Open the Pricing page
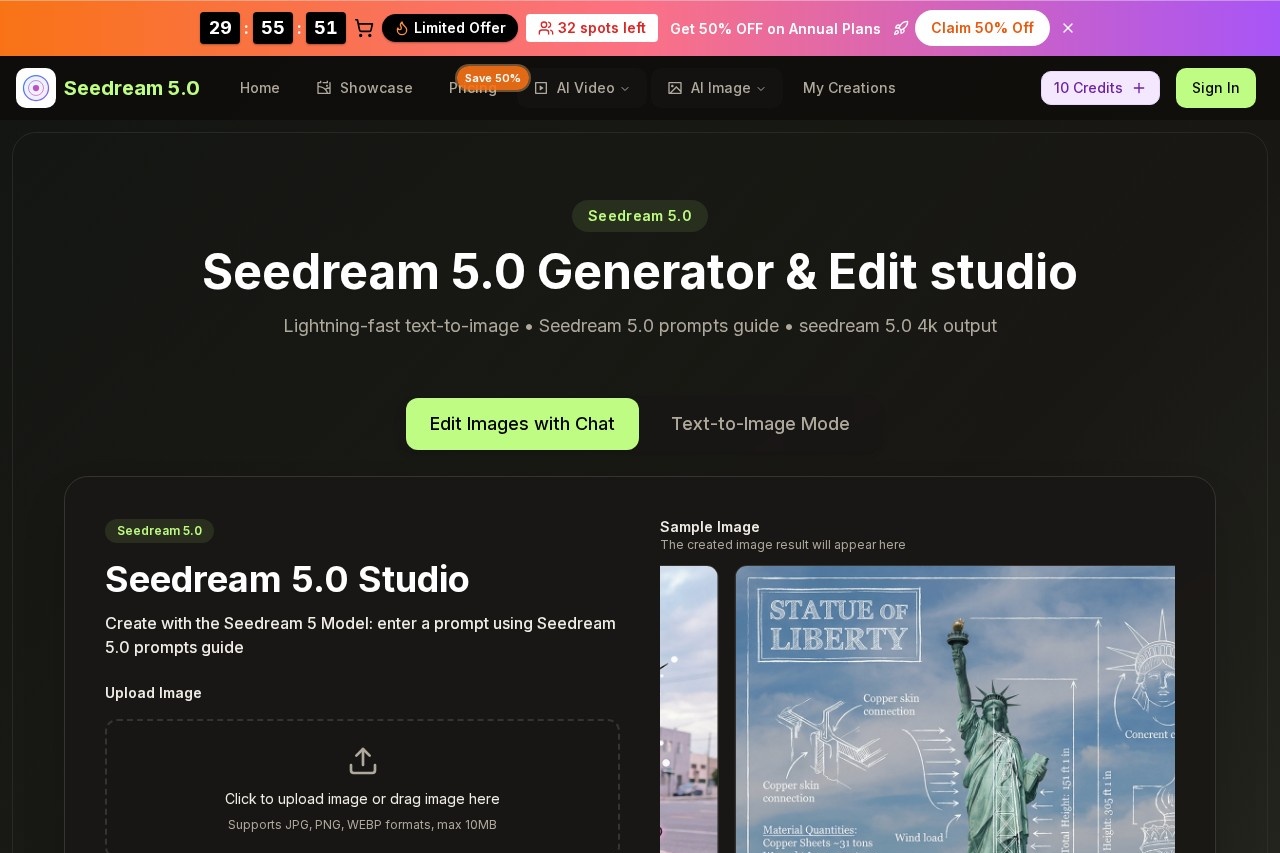This screenshot has width=1280, height=853. [x=473, y=88]
